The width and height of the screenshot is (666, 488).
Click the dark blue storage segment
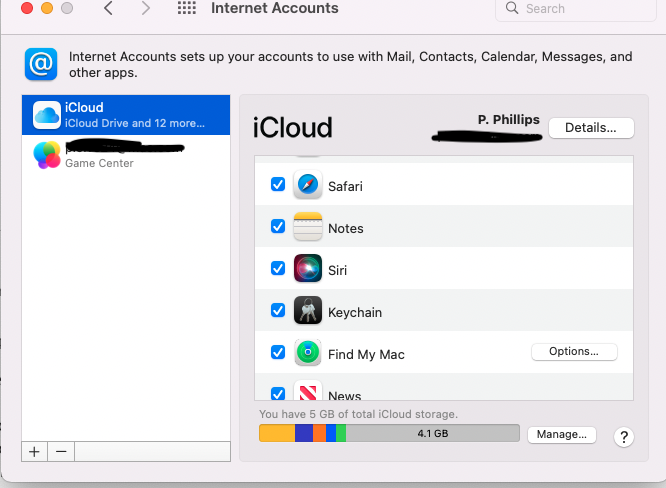coord(304,433)
